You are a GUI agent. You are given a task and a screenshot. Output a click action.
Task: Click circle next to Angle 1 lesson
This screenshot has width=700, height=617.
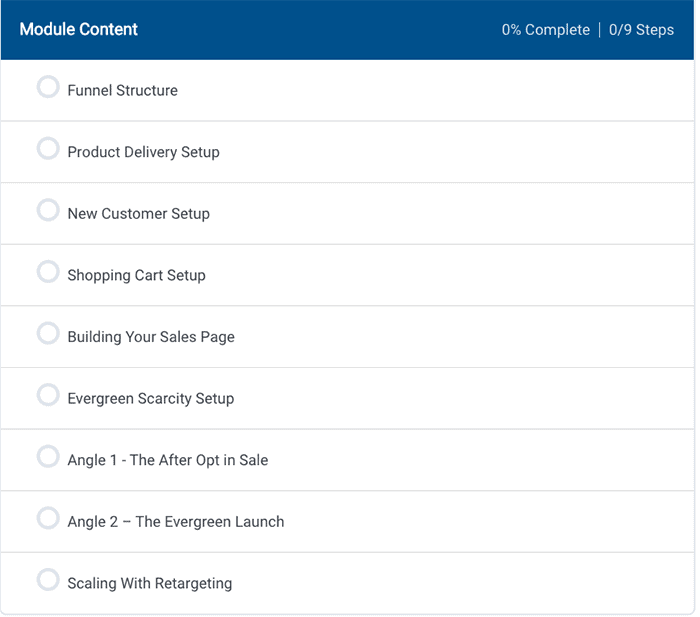click(x=48, y=457)
